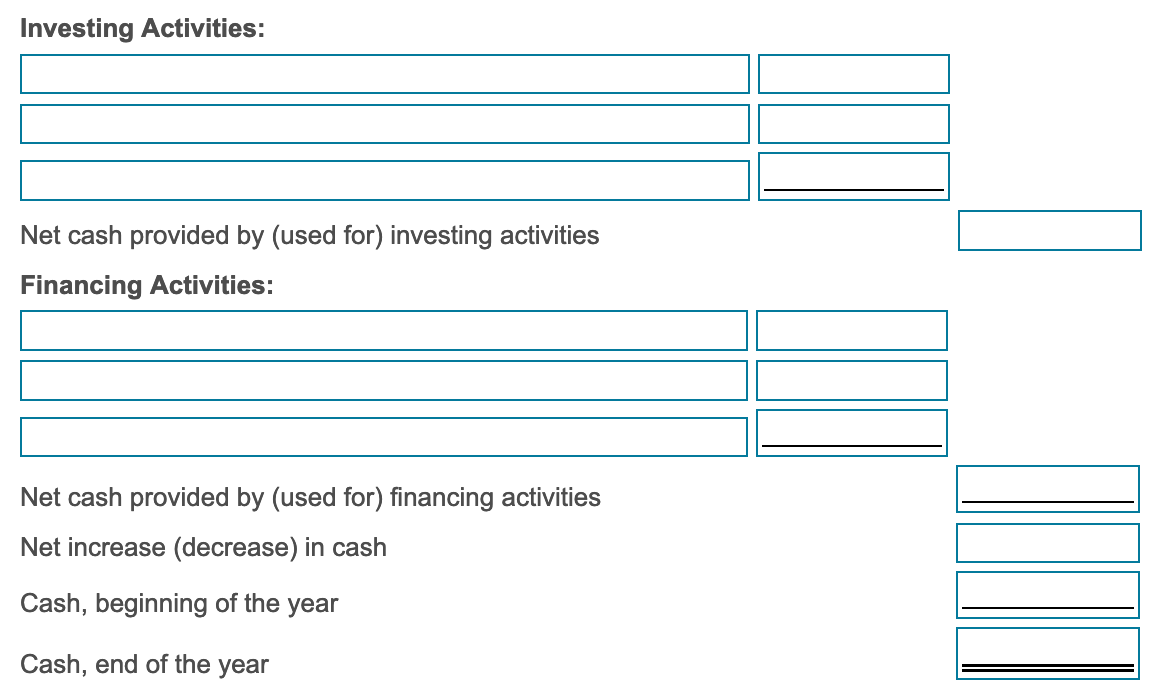Click the third Investing Activities description field
Viewport: 1164px width, 698px height.
pyautogui.click(x=385, y=179)
